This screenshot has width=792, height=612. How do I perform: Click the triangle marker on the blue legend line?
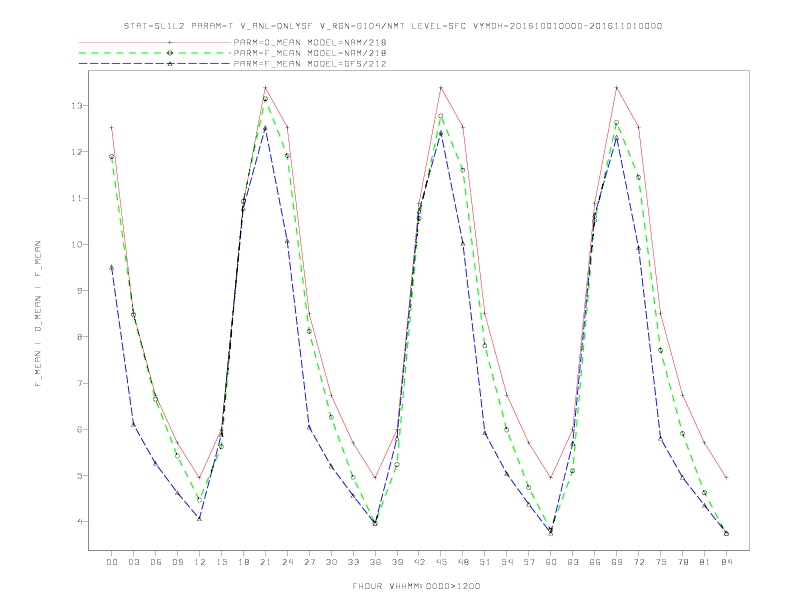click(x=170, y=64)
